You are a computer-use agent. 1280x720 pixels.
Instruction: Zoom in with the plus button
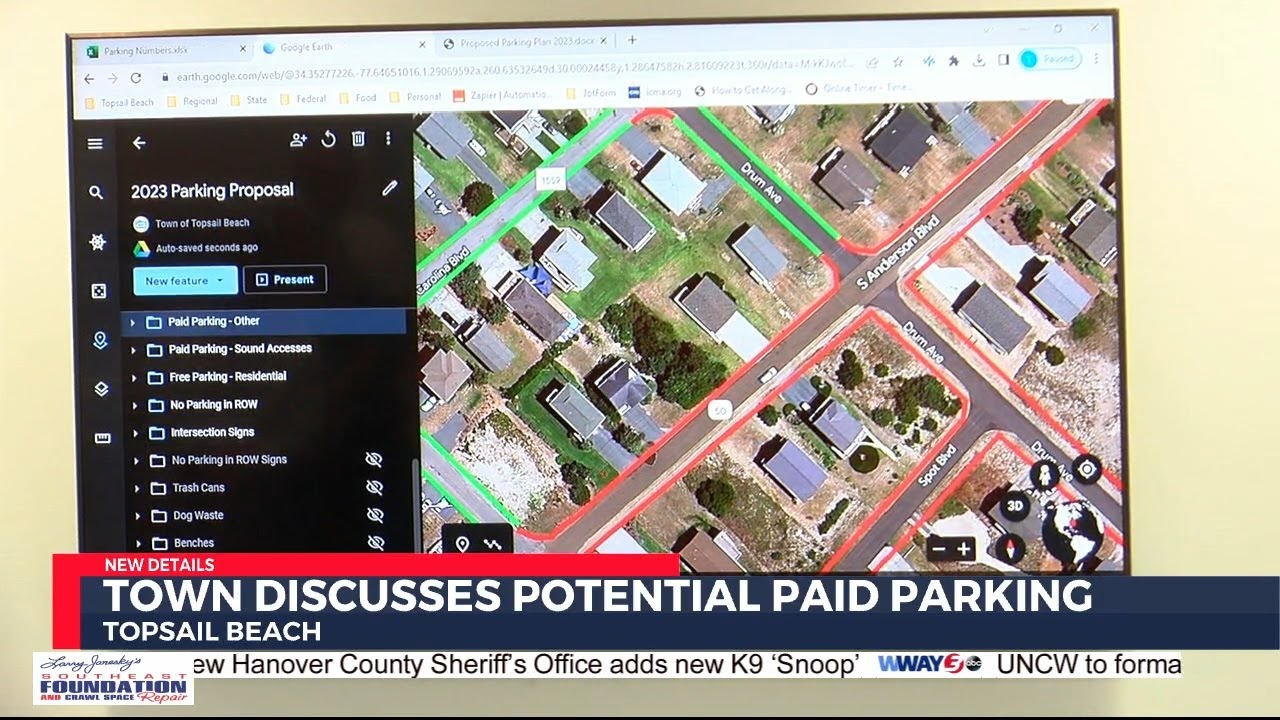click(x=963, y=549)
